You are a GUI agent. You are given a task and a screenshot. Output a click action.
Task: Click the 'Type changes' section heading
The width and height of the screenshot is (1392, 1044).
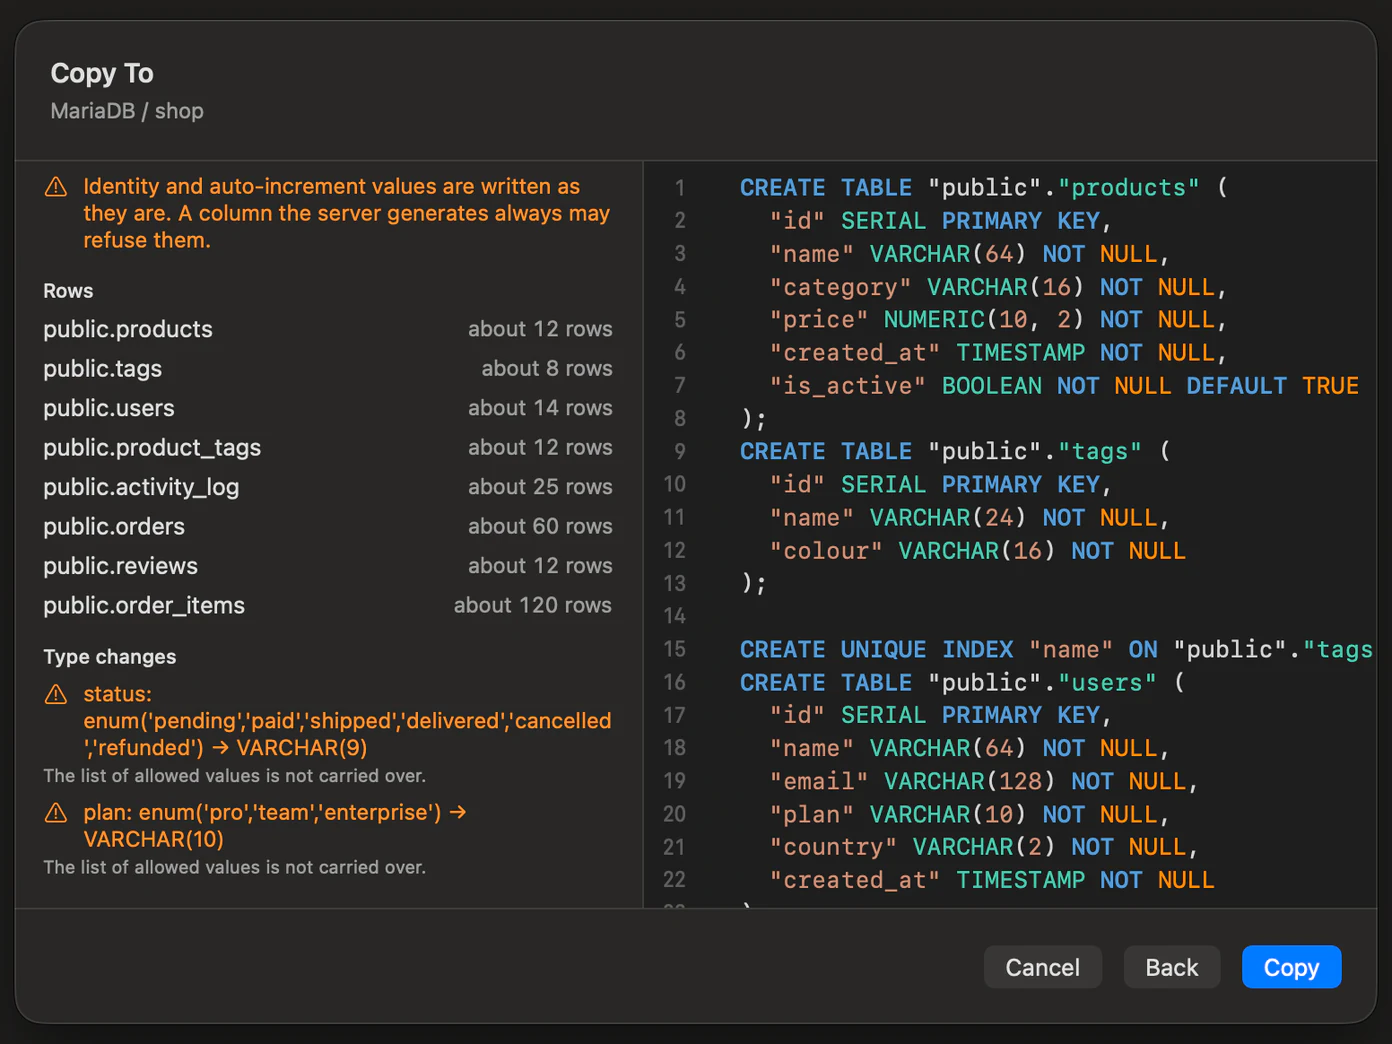[110, 657]
